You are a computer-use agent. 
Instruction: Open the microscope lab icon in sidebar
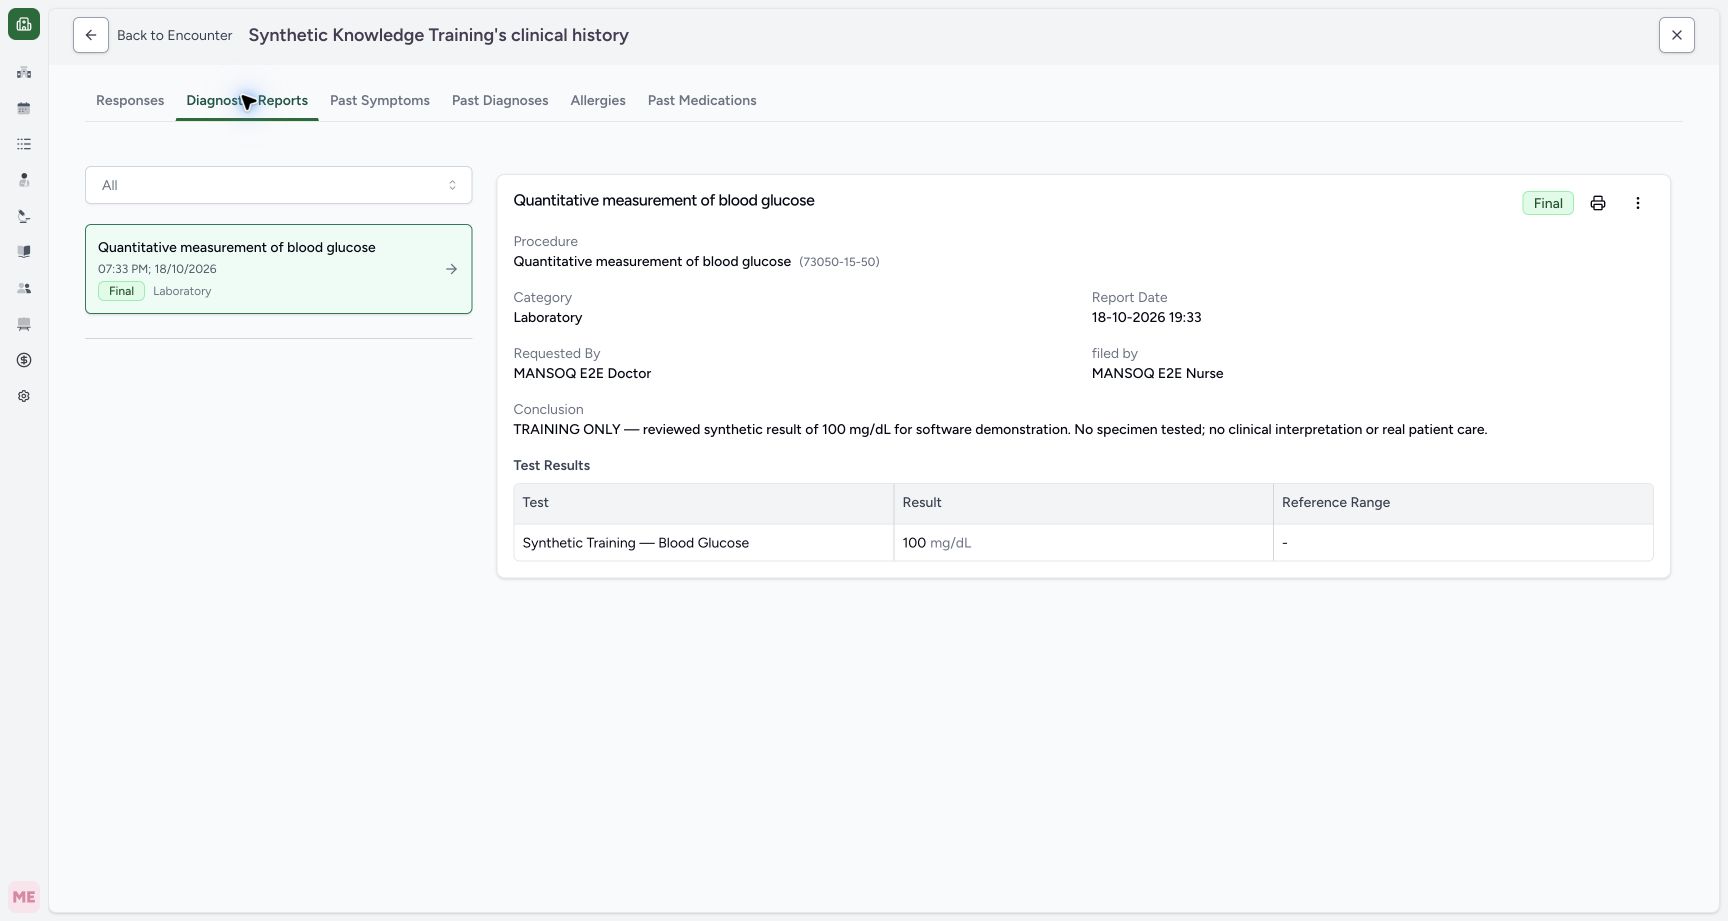coord(24,216)
